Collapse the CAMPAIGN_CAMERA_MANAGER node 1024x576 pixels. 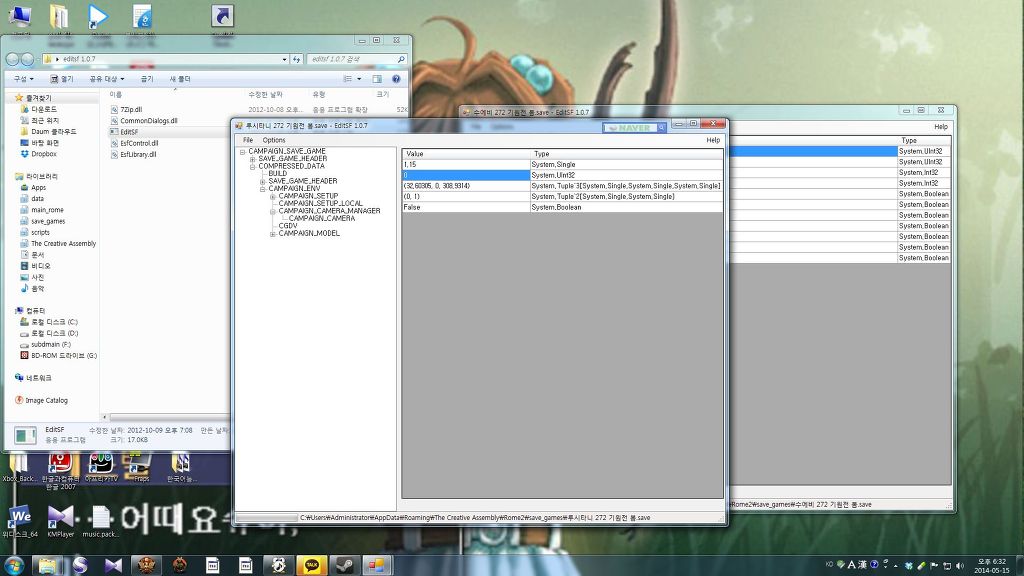point(273,211)
